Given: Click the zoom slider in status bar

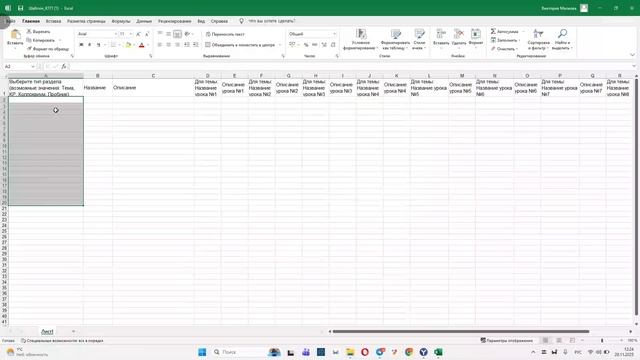Looking at the screenshot, I should pos(602,340).
